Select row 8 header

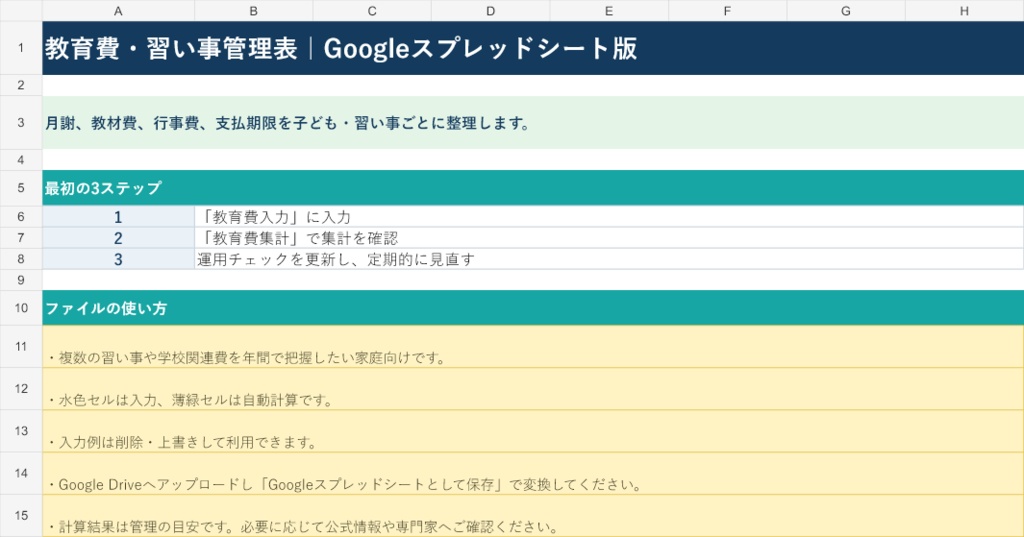[x=21, y=259]
